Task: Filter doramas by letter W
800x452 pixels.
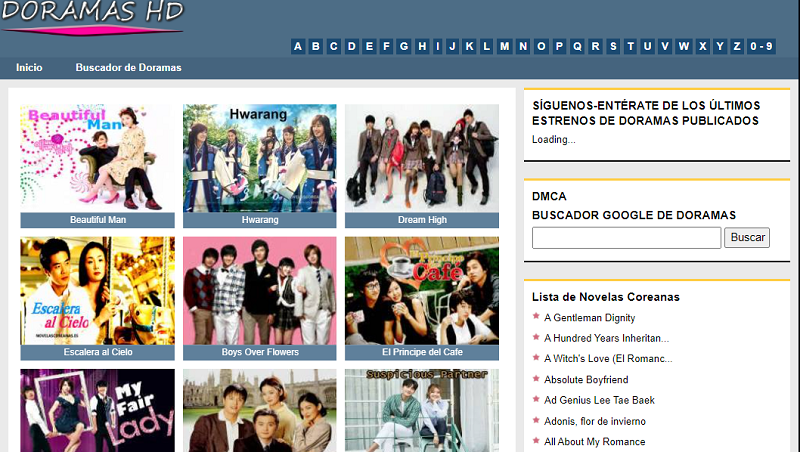Action: tap(684, 46)
